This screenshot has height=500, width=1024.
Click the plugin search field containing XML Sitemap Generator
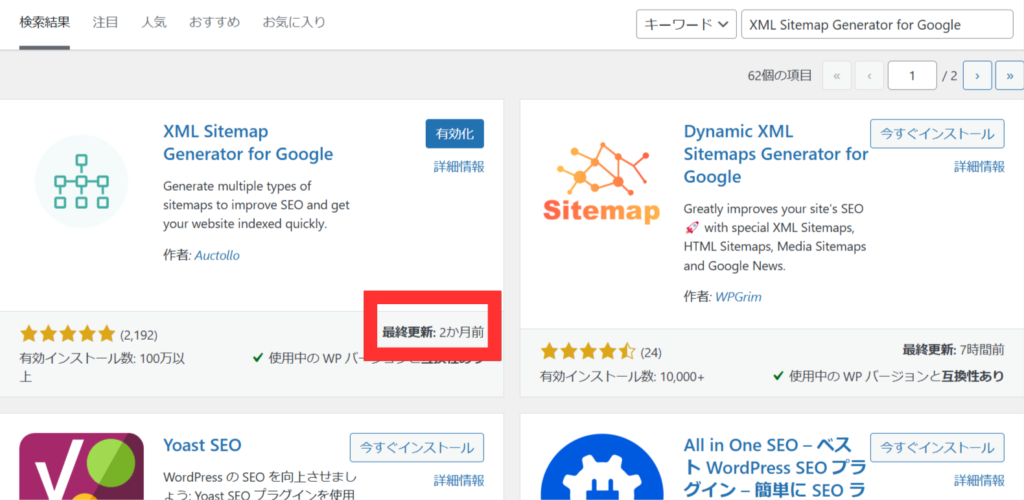tap(877, 25)
